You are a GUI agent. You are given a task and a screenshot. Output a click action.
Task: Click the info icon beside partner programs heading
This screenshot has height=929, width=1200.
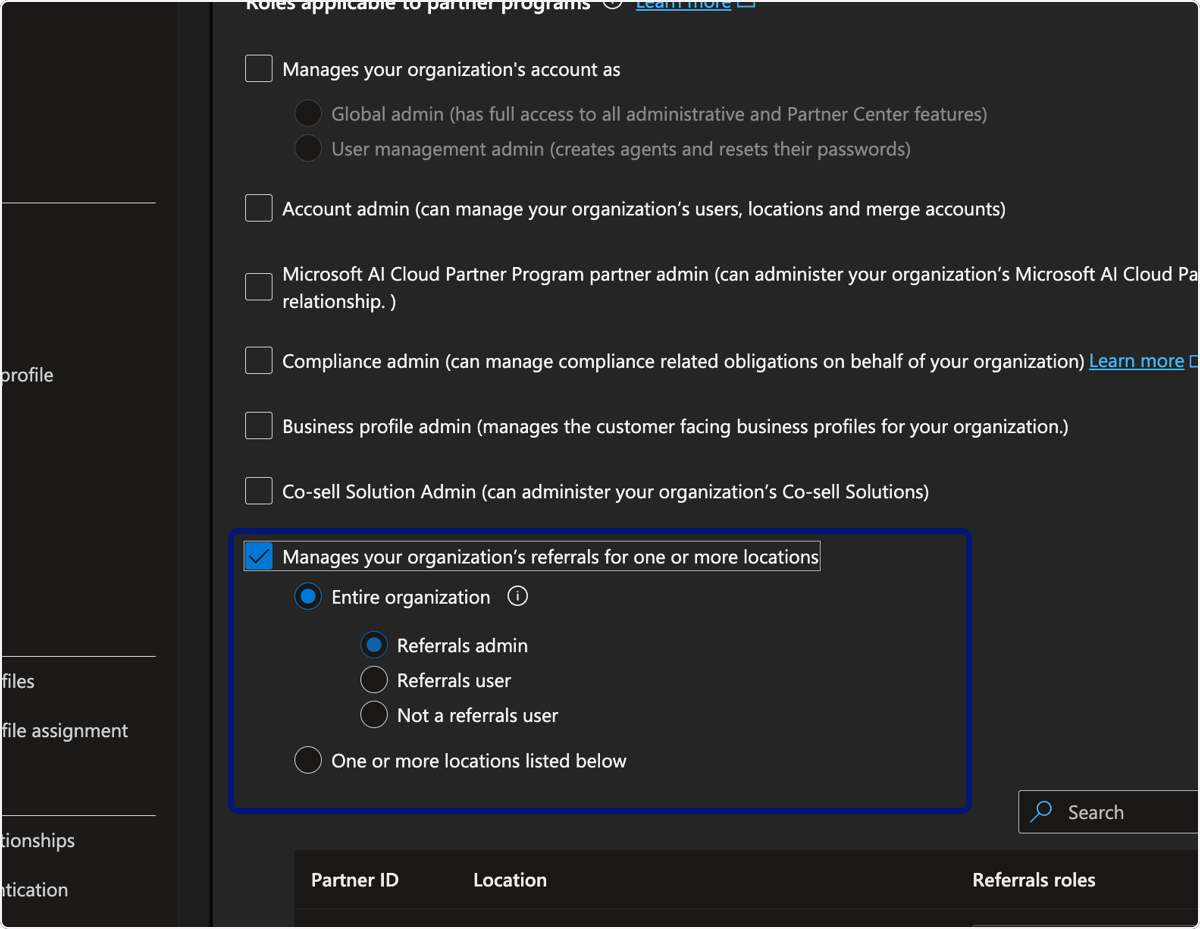613,3
